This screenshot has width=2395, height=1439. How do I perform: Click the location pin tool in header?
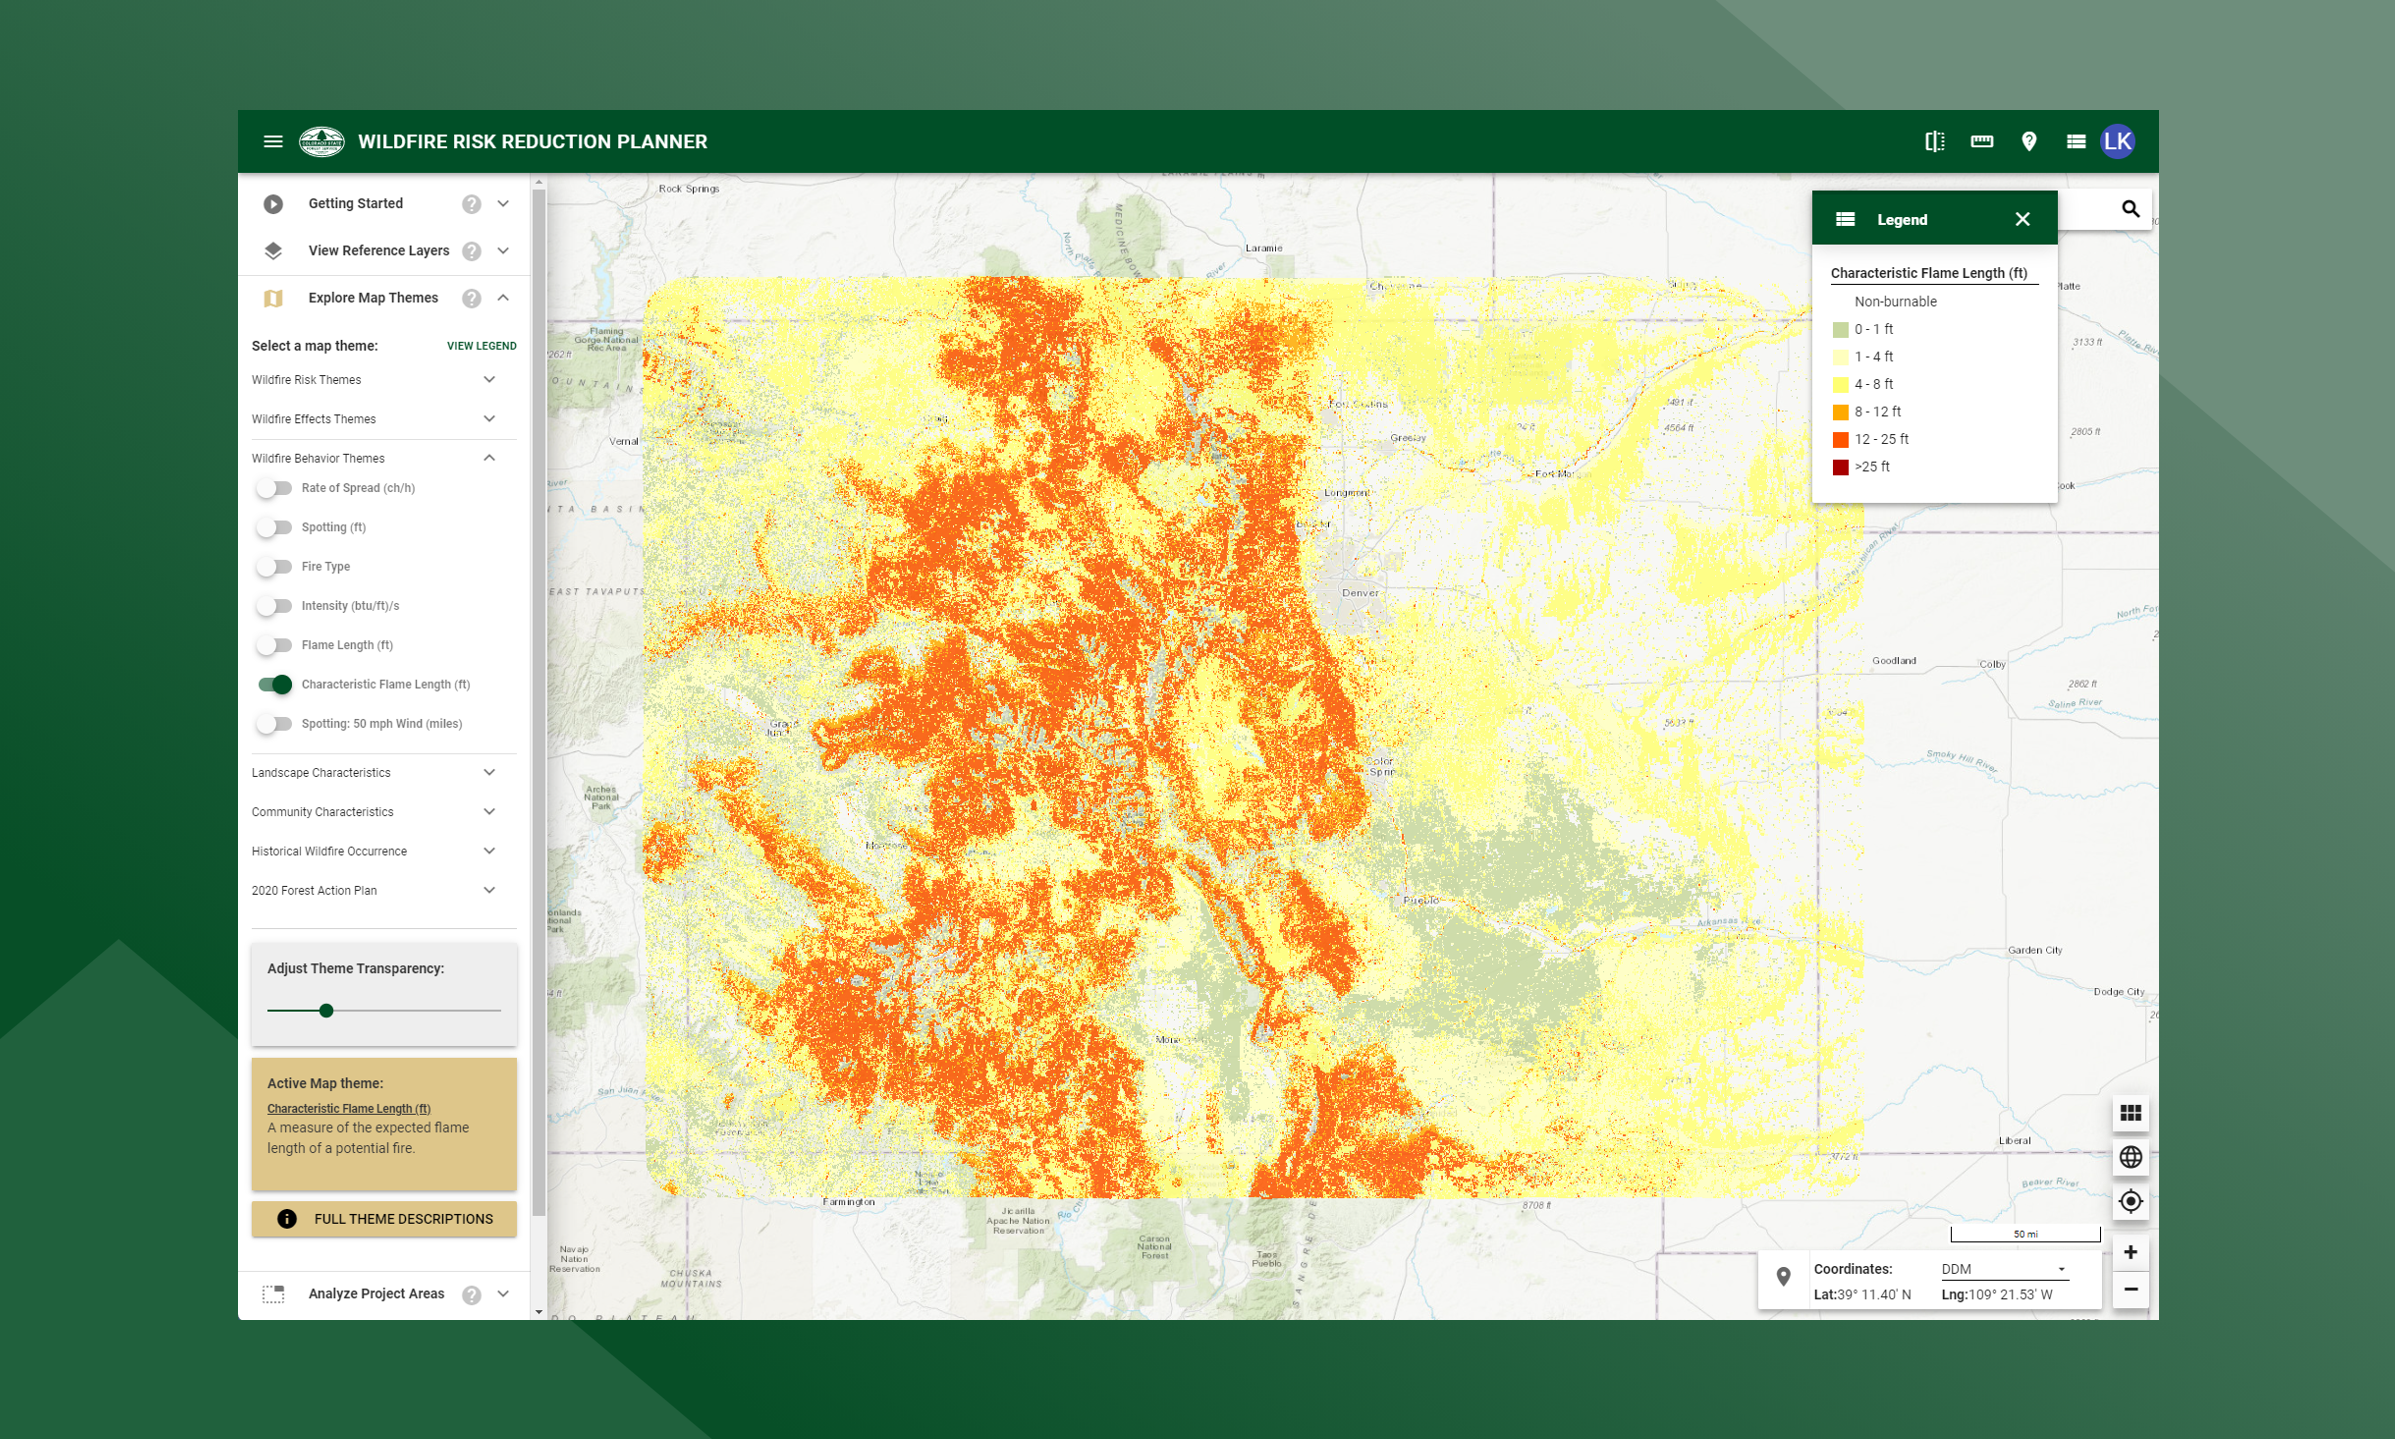coord(2028,142)
